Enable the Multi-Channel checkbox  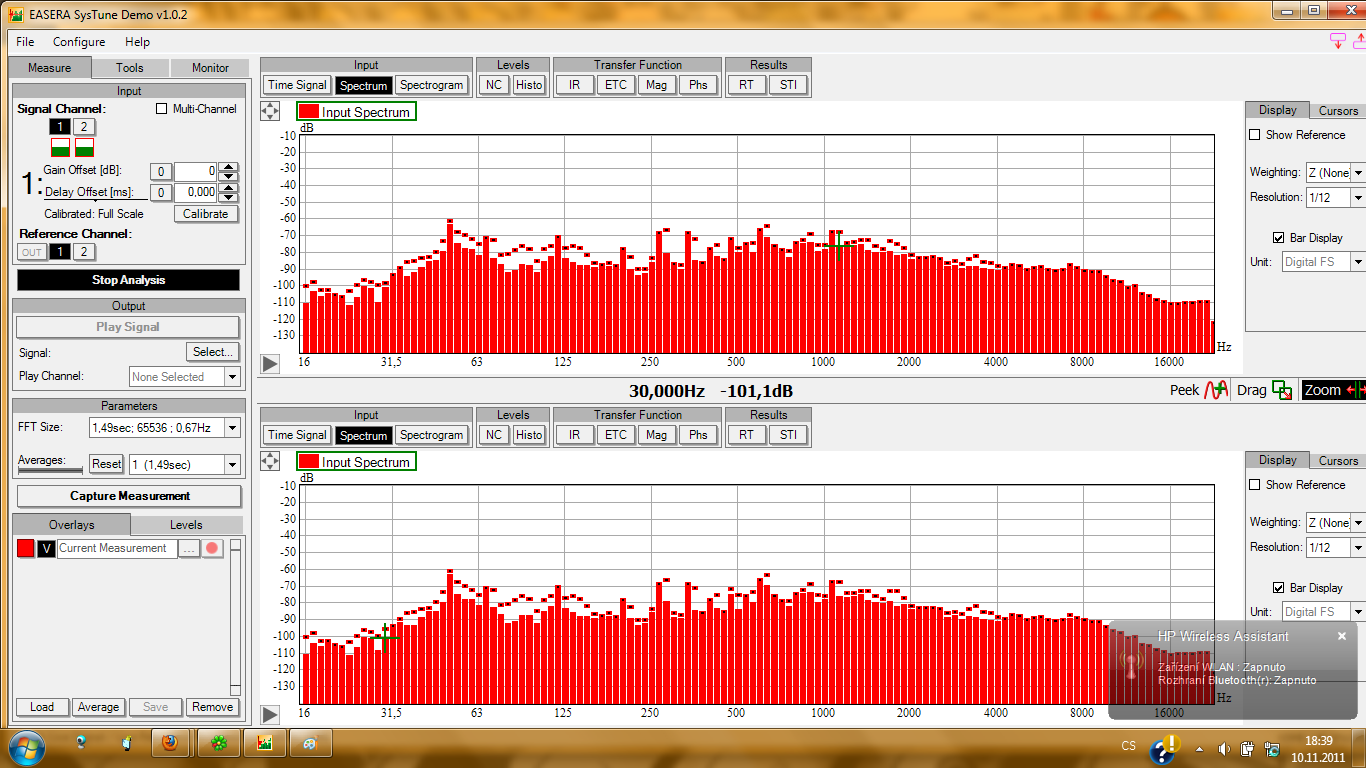point(162,109)
